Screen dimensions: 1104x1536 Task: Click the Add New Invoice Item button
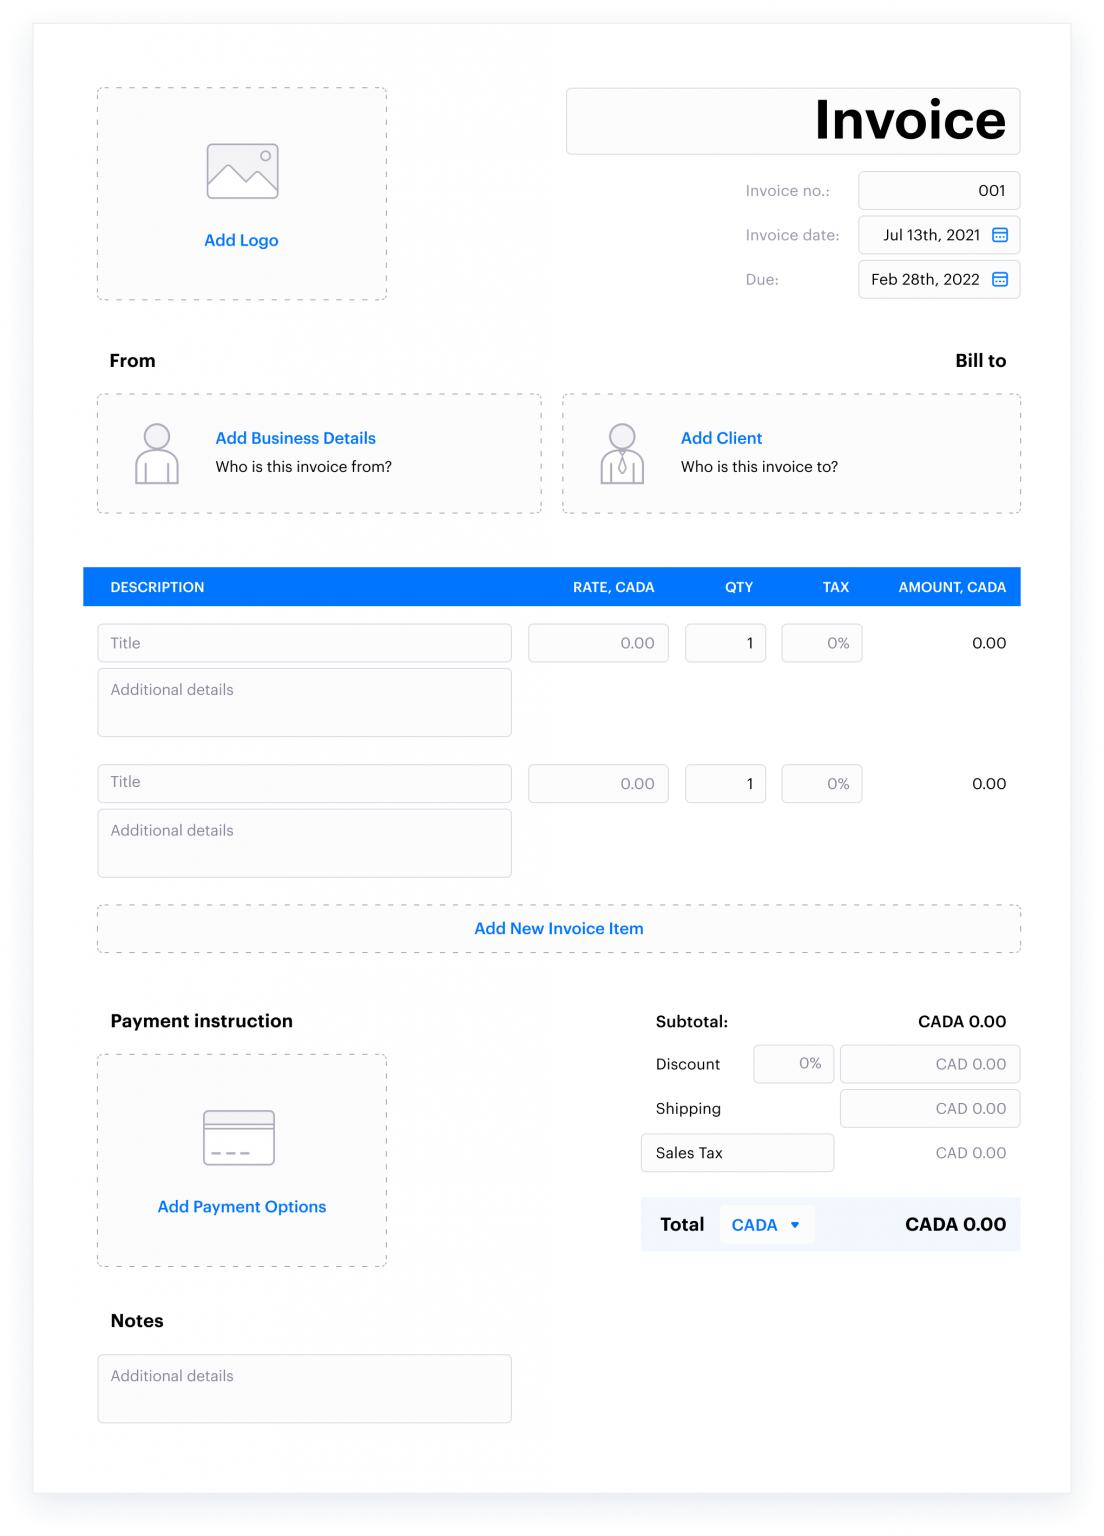point(558,928)
